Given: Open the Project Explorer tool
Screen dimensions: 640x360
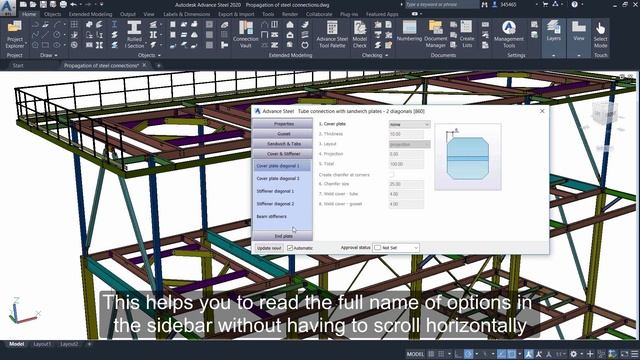Looking at the screenshot, I should [x=15, y=34].
